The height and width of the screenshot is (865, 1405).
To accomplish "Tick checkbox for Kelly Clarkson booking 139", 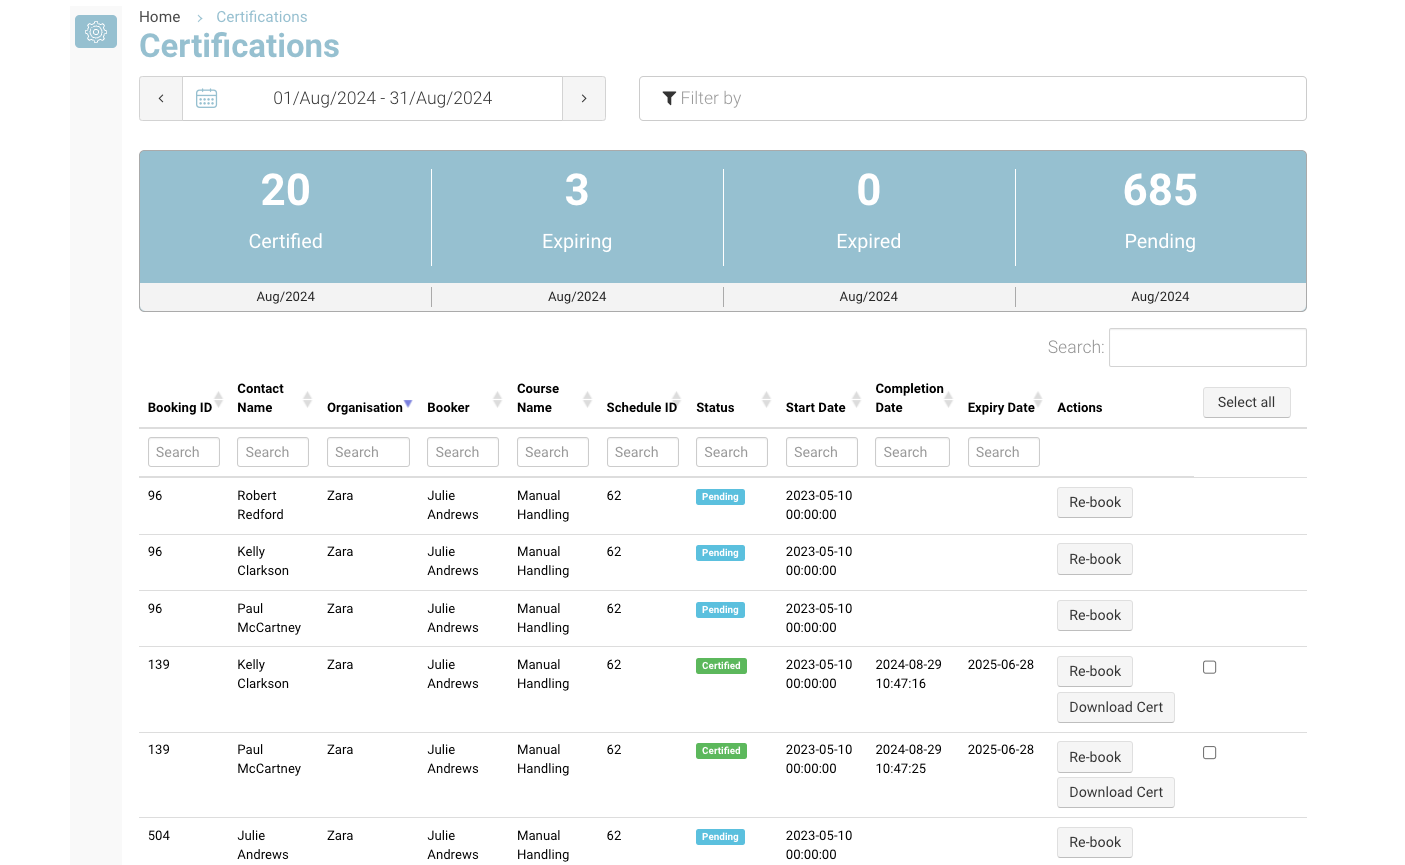I will [1209, 667].
